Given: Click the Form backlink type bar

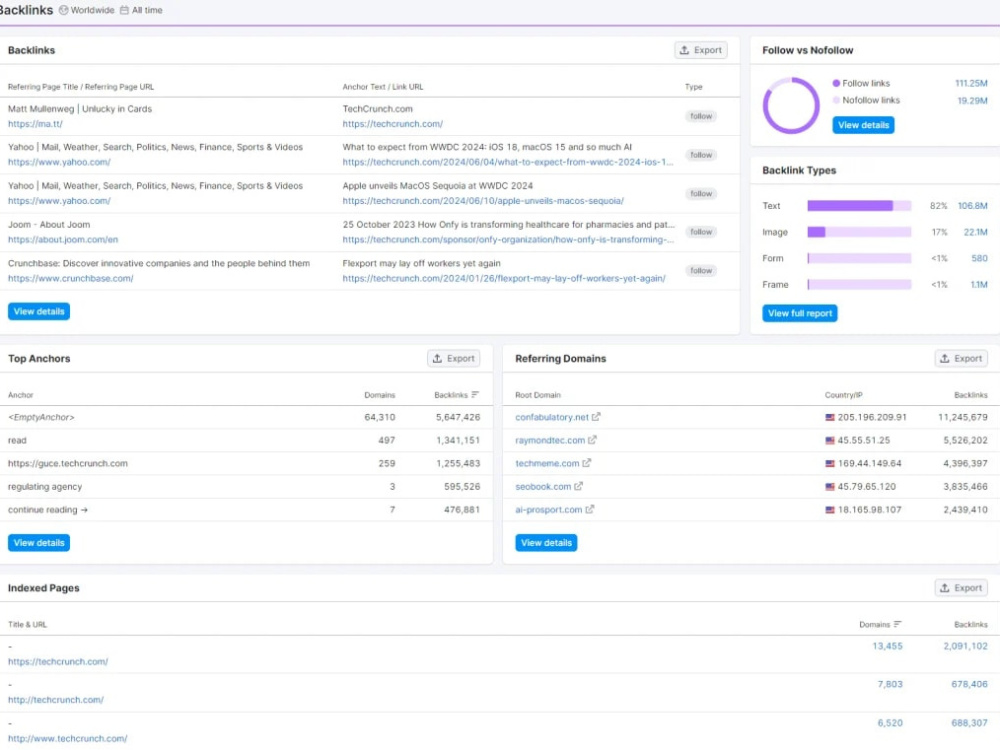Looking at the screenshot, I should pos(859,258).
